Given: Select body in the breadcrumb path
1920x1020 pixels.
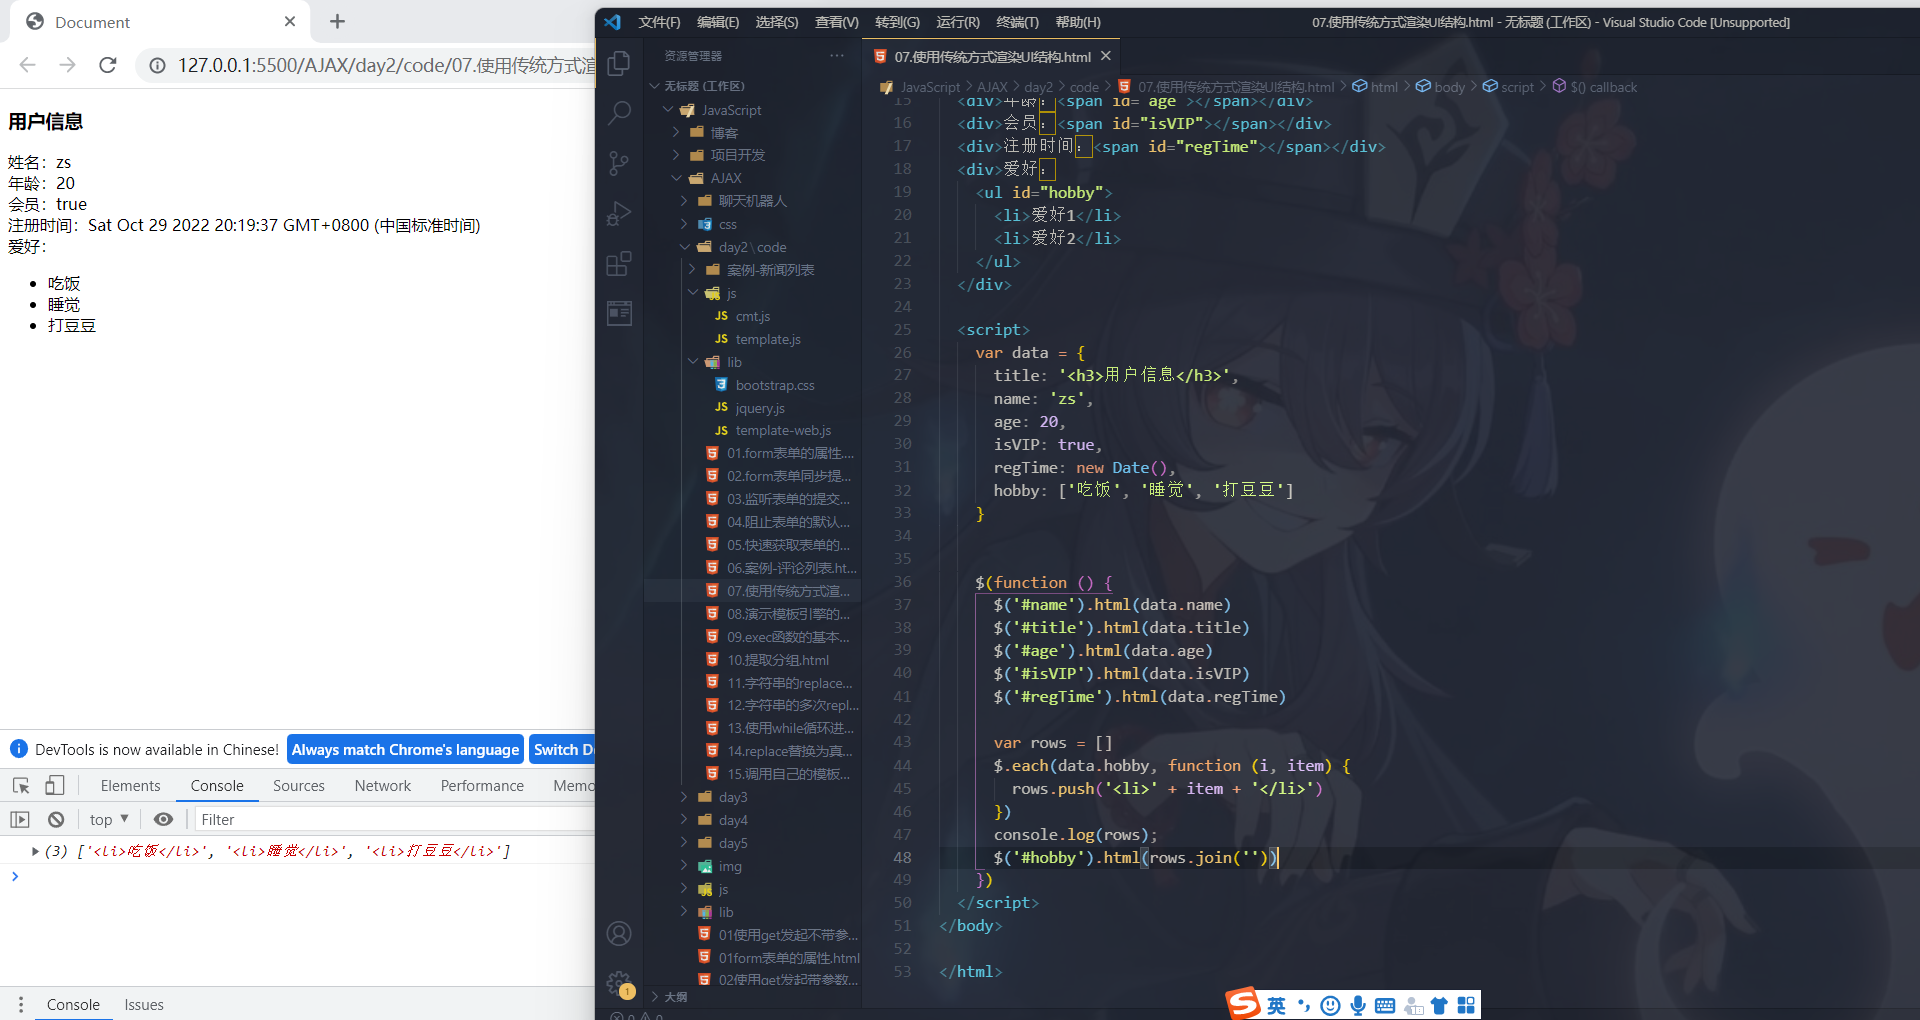Looking at the screenshot, I should pyautogui.click(x=1447, y=86).
